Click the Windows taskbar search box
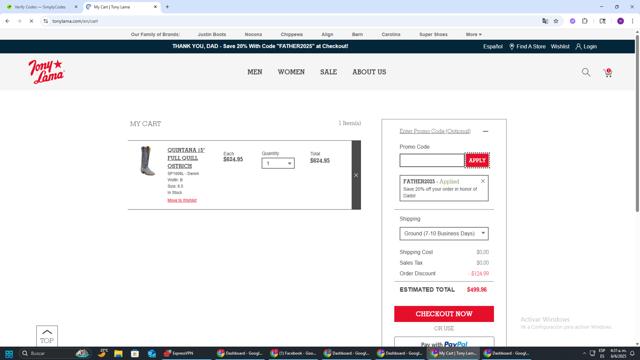 (48, 353)
